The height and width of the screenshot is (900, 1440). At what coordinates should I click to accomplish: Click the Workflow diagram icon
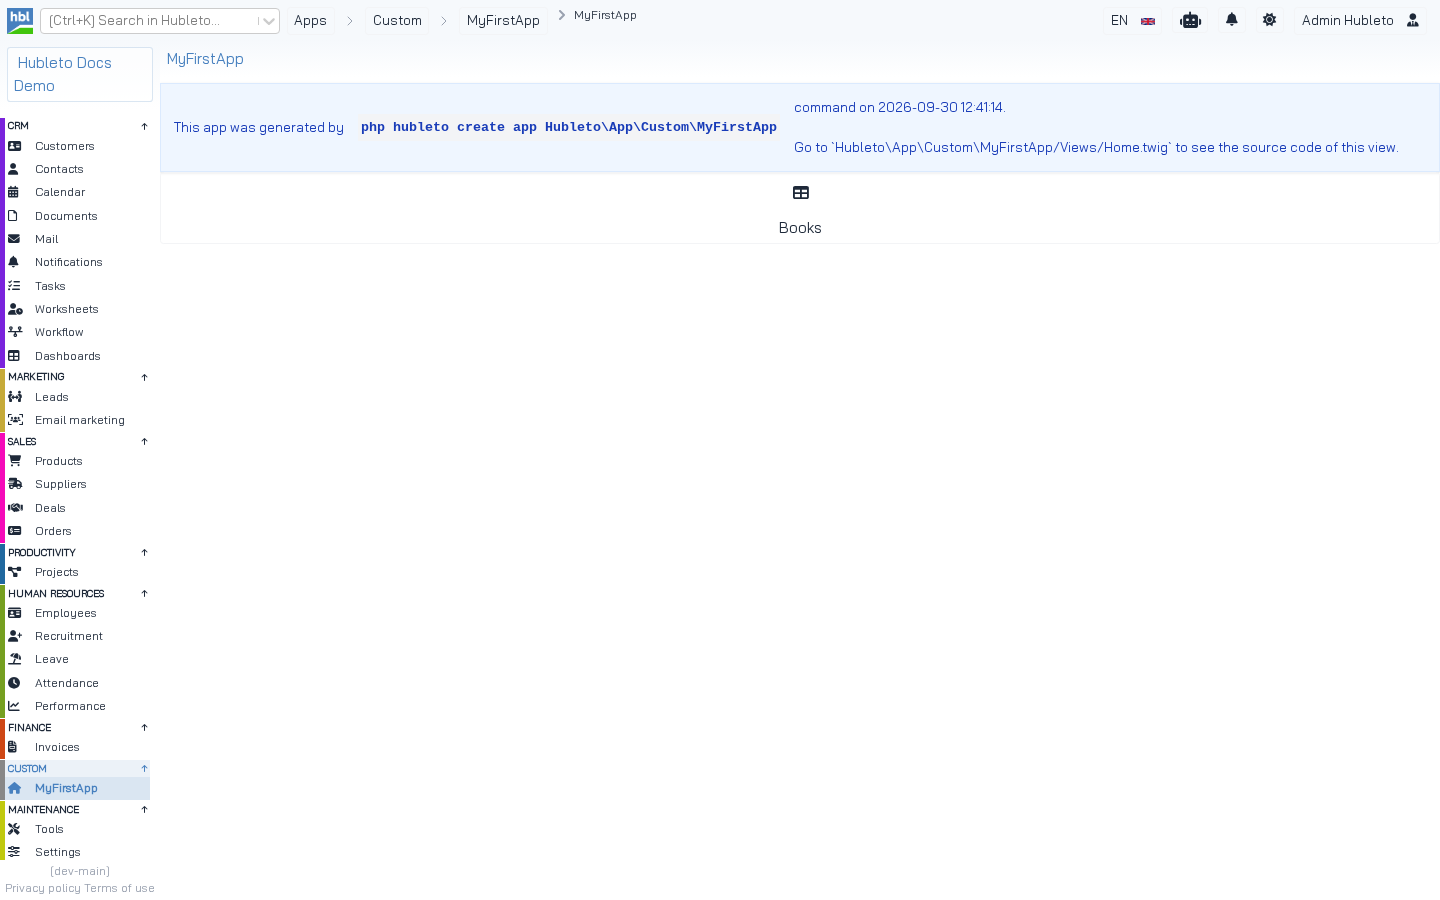pyautogui.click(x=15, y=332)
